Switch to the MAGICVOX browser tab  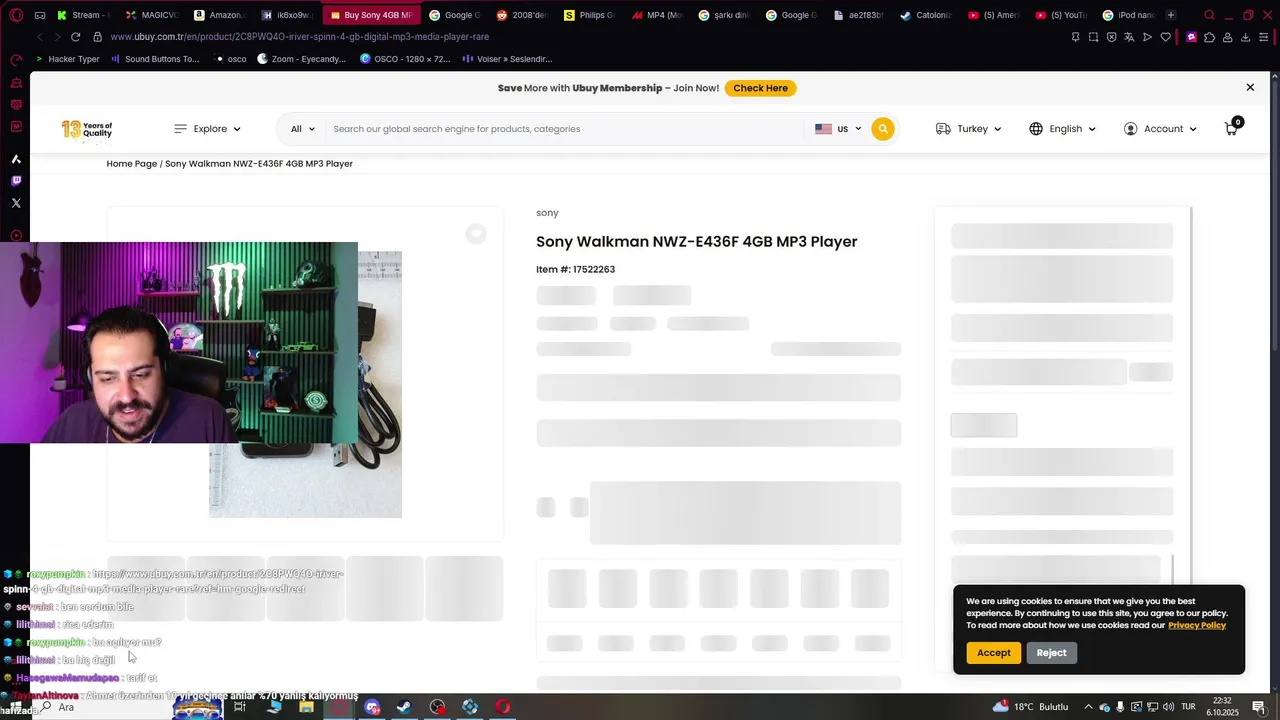pos(153,15)
